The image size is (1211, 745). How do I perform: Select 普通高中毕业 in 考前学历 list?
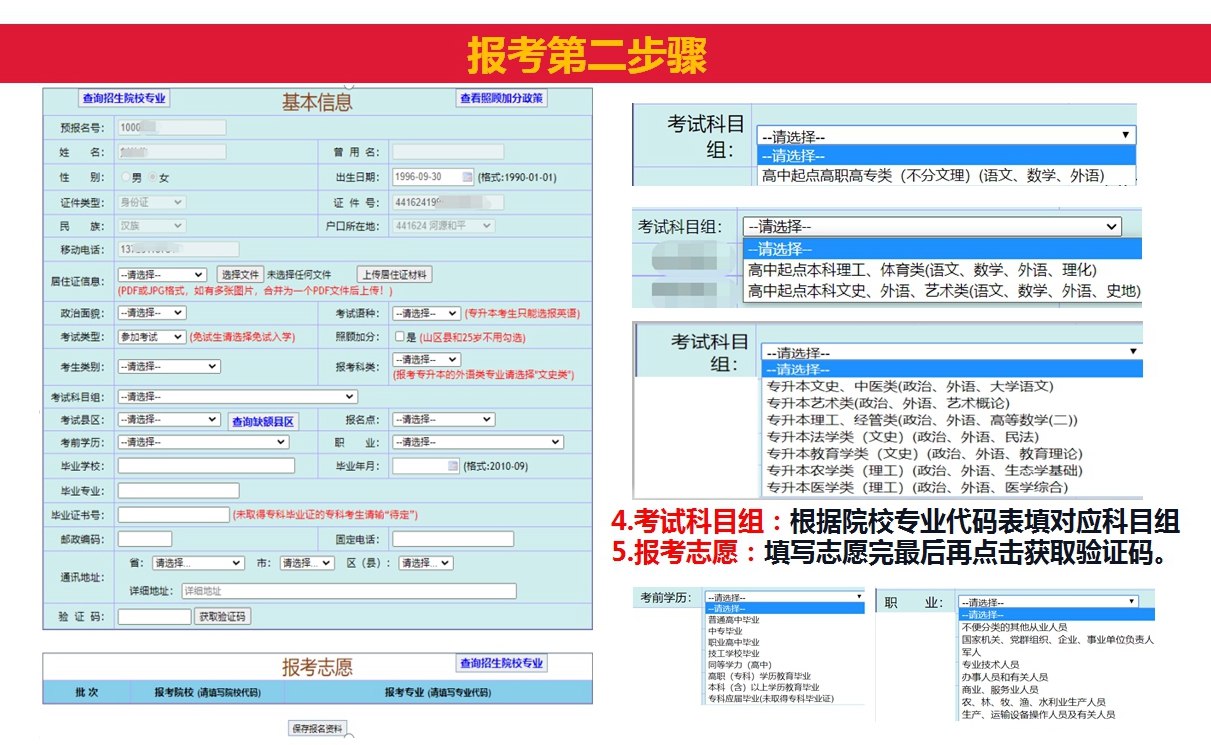pos(733,620)
